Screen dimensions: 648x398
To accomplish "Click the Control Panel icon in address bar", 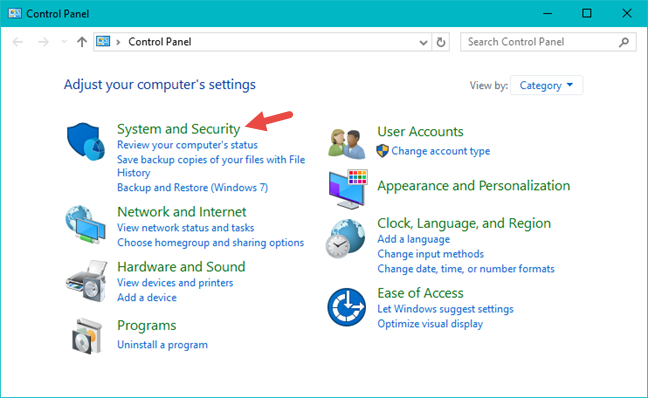I will click(x=103, y=41).
